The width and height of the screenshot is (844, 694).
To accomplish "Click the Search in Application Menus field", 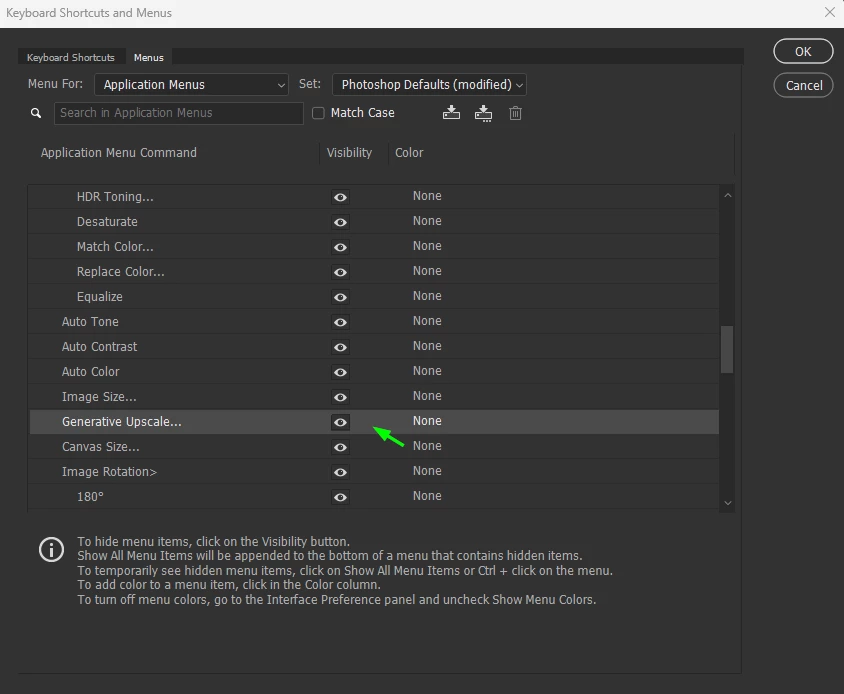I will [x=179, y=113].
